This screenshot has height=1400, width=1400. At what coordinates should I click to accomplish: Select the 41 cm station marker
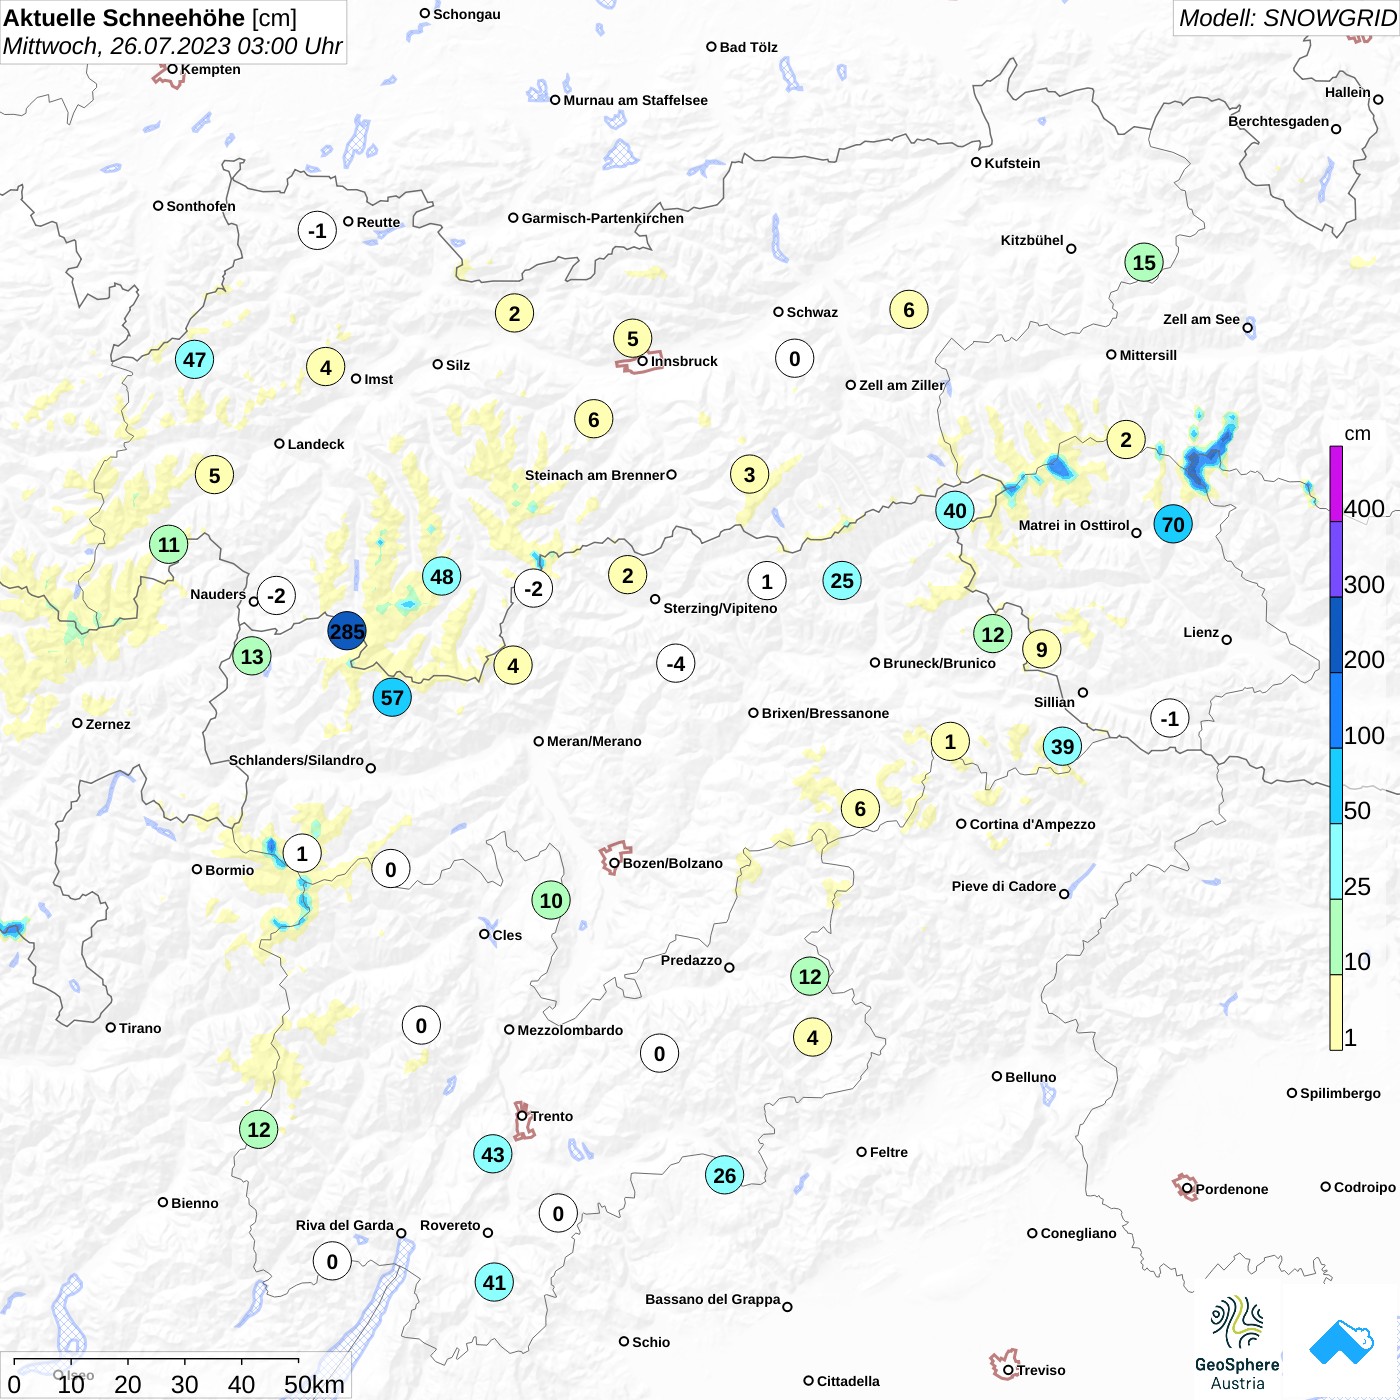click(495, 1282)
